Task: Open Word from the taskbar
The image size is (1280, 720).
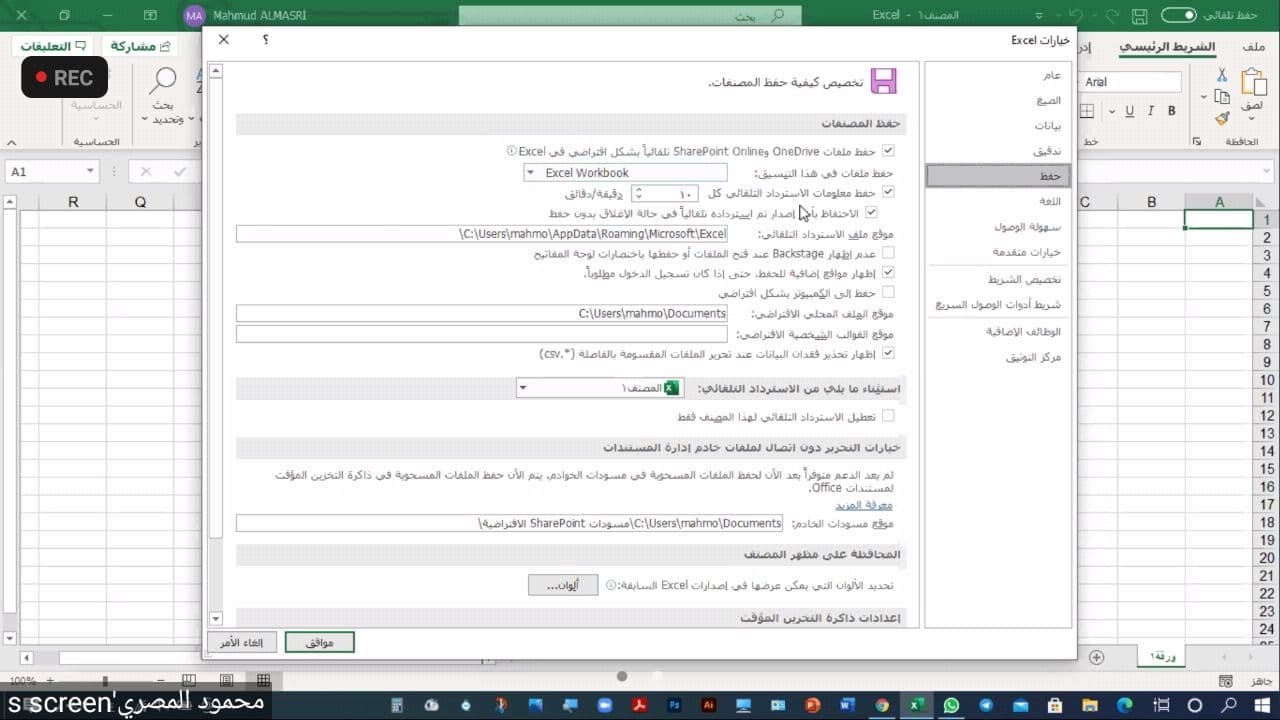Action: point(847,705)
